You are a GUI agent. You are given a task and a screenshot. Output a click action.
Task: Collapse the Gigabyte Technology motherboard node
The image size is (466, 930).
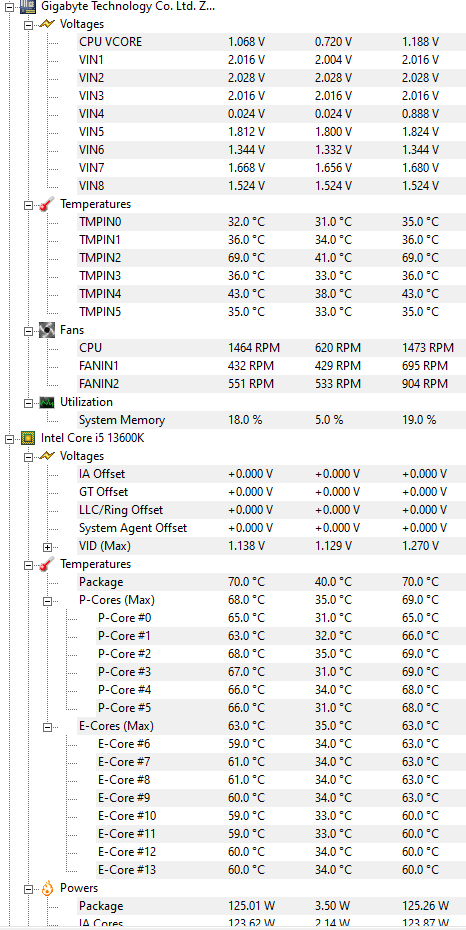(x=9, y=7)
